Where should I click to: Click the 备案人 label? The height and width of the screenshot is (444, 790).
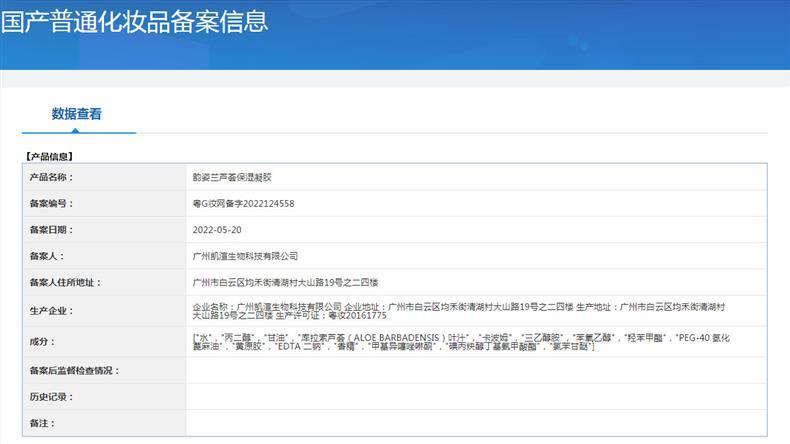click(x=47, y=256)
